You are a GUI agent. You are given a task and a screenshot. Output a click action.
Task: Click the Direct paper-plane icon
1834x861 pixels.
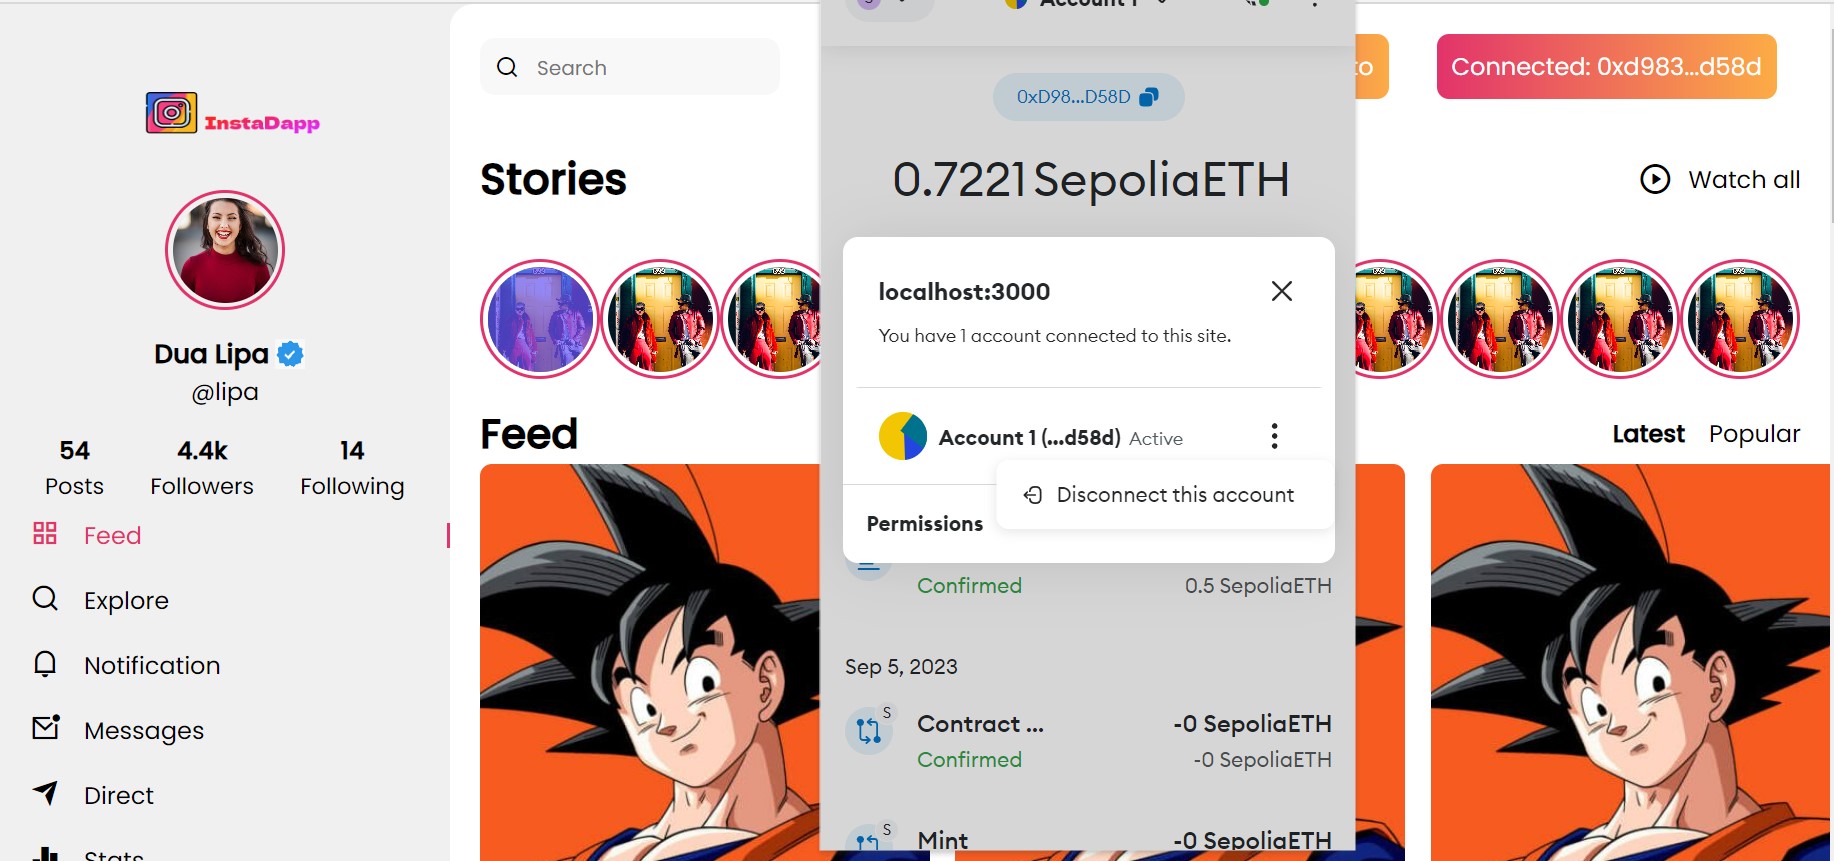pyautogui.click(x=46, y=793)
